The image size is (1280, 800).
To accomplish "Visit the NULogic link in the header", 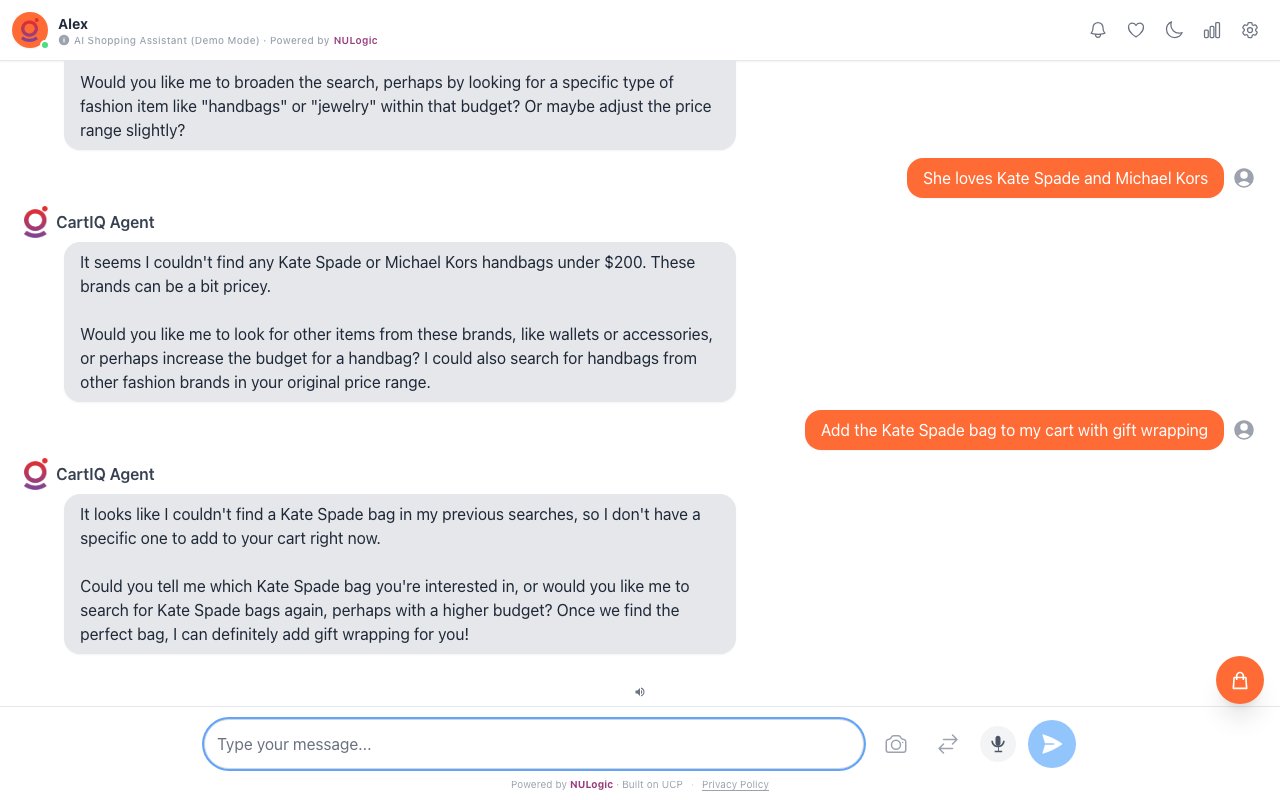I will 356,41.
